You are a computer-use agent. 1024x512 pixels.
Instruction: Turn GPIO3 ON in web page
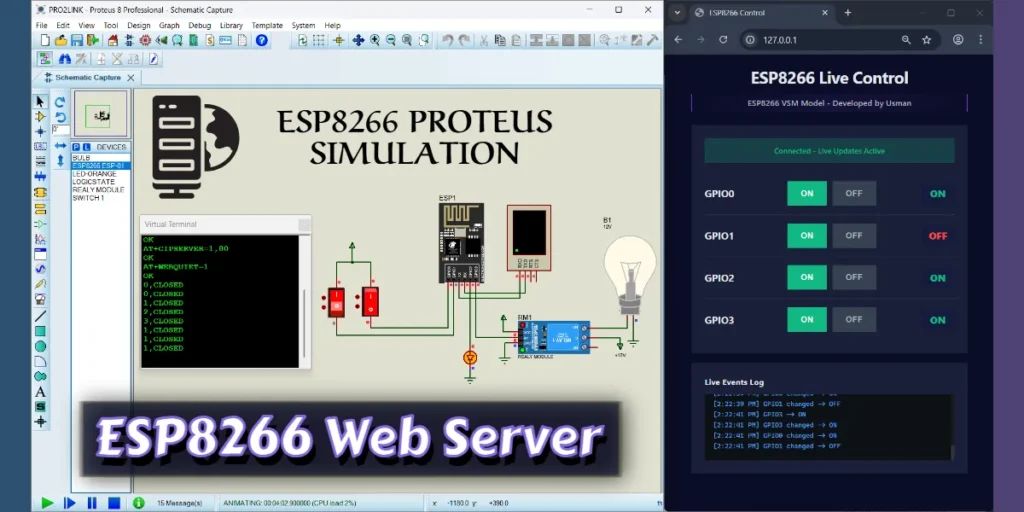pyautogui.click(x=807, y=319)
